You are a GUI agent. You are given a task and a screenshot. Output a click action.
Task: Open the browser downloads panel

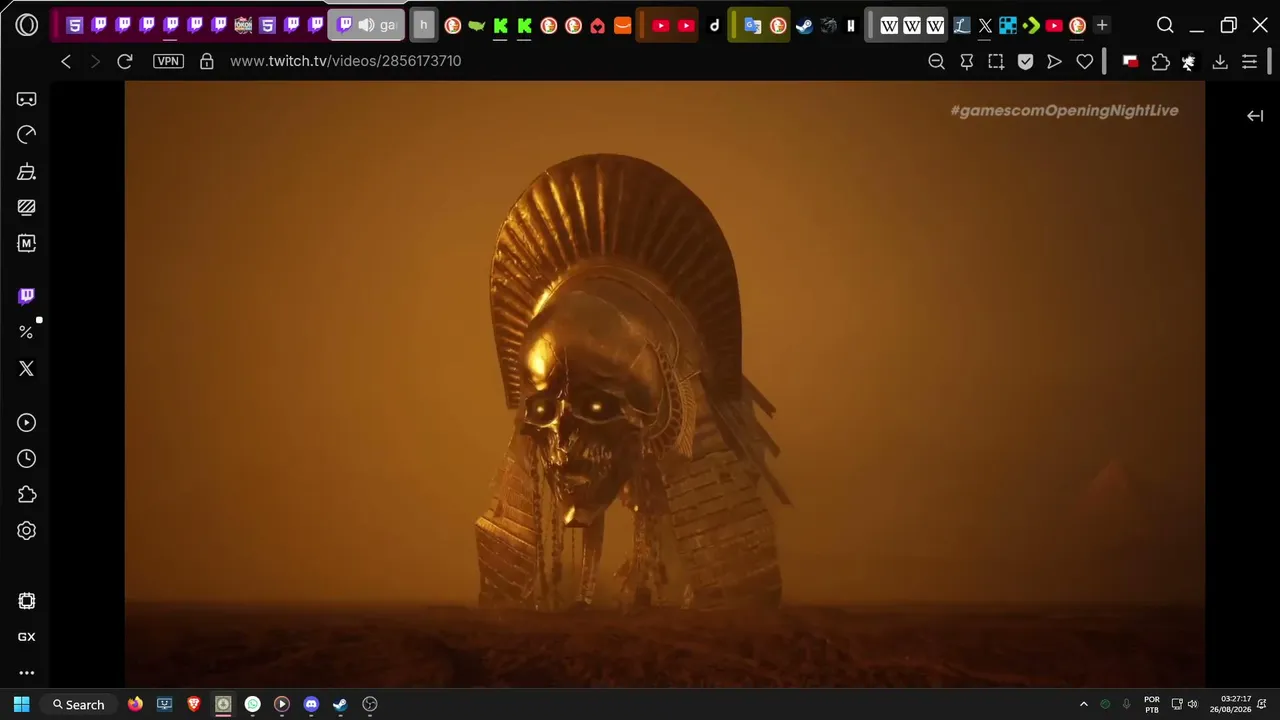1219,62
